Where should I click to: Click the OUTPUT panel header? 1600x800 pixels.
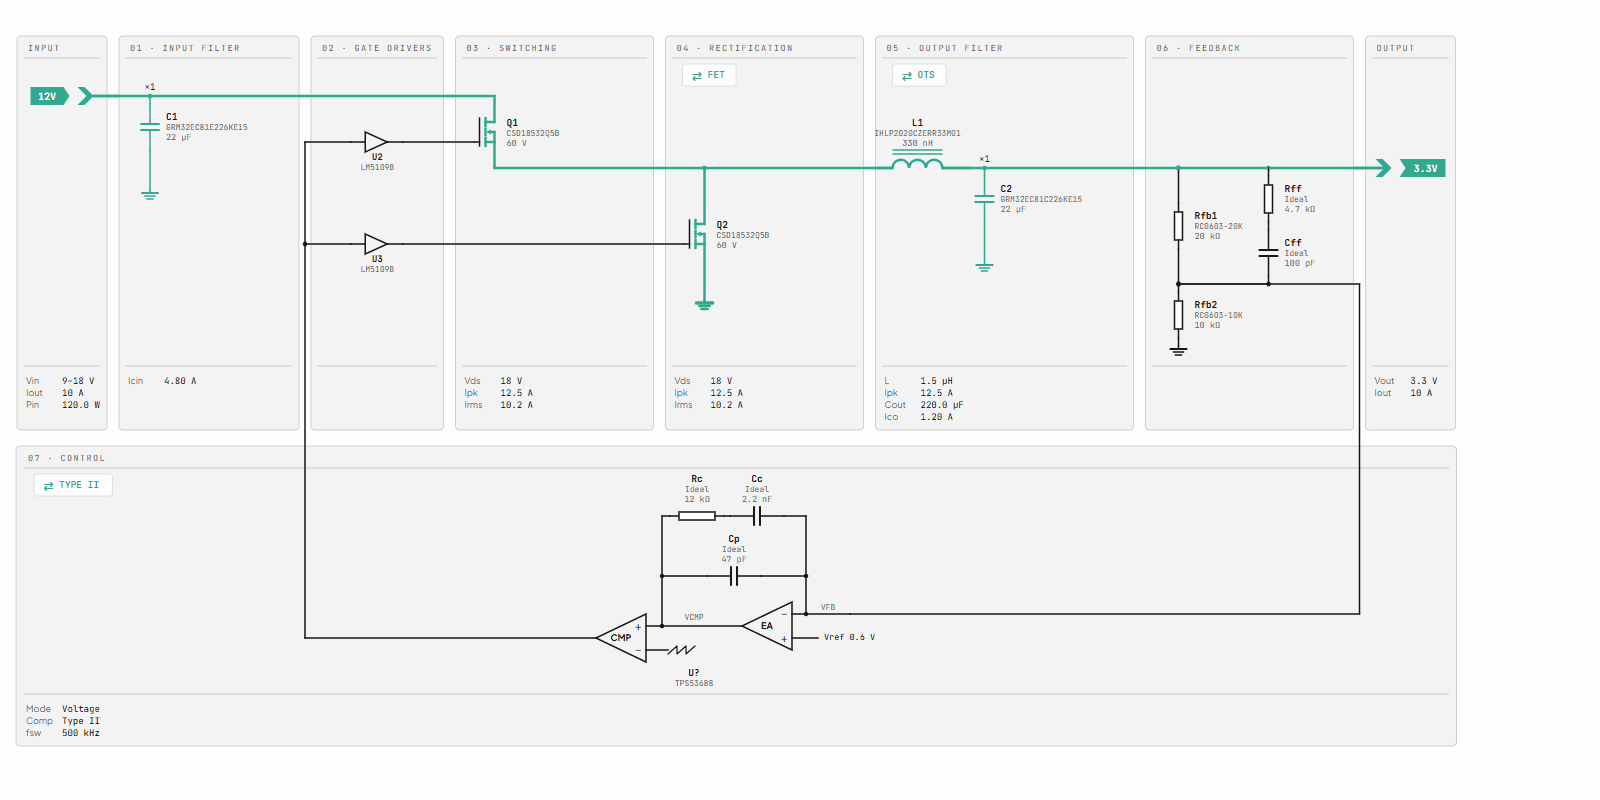1395,48
